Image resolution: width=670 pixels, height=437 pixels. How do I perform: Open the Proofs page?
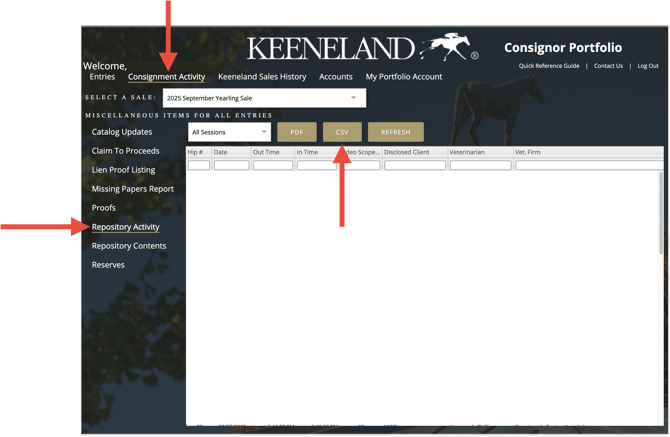point(104,208)
